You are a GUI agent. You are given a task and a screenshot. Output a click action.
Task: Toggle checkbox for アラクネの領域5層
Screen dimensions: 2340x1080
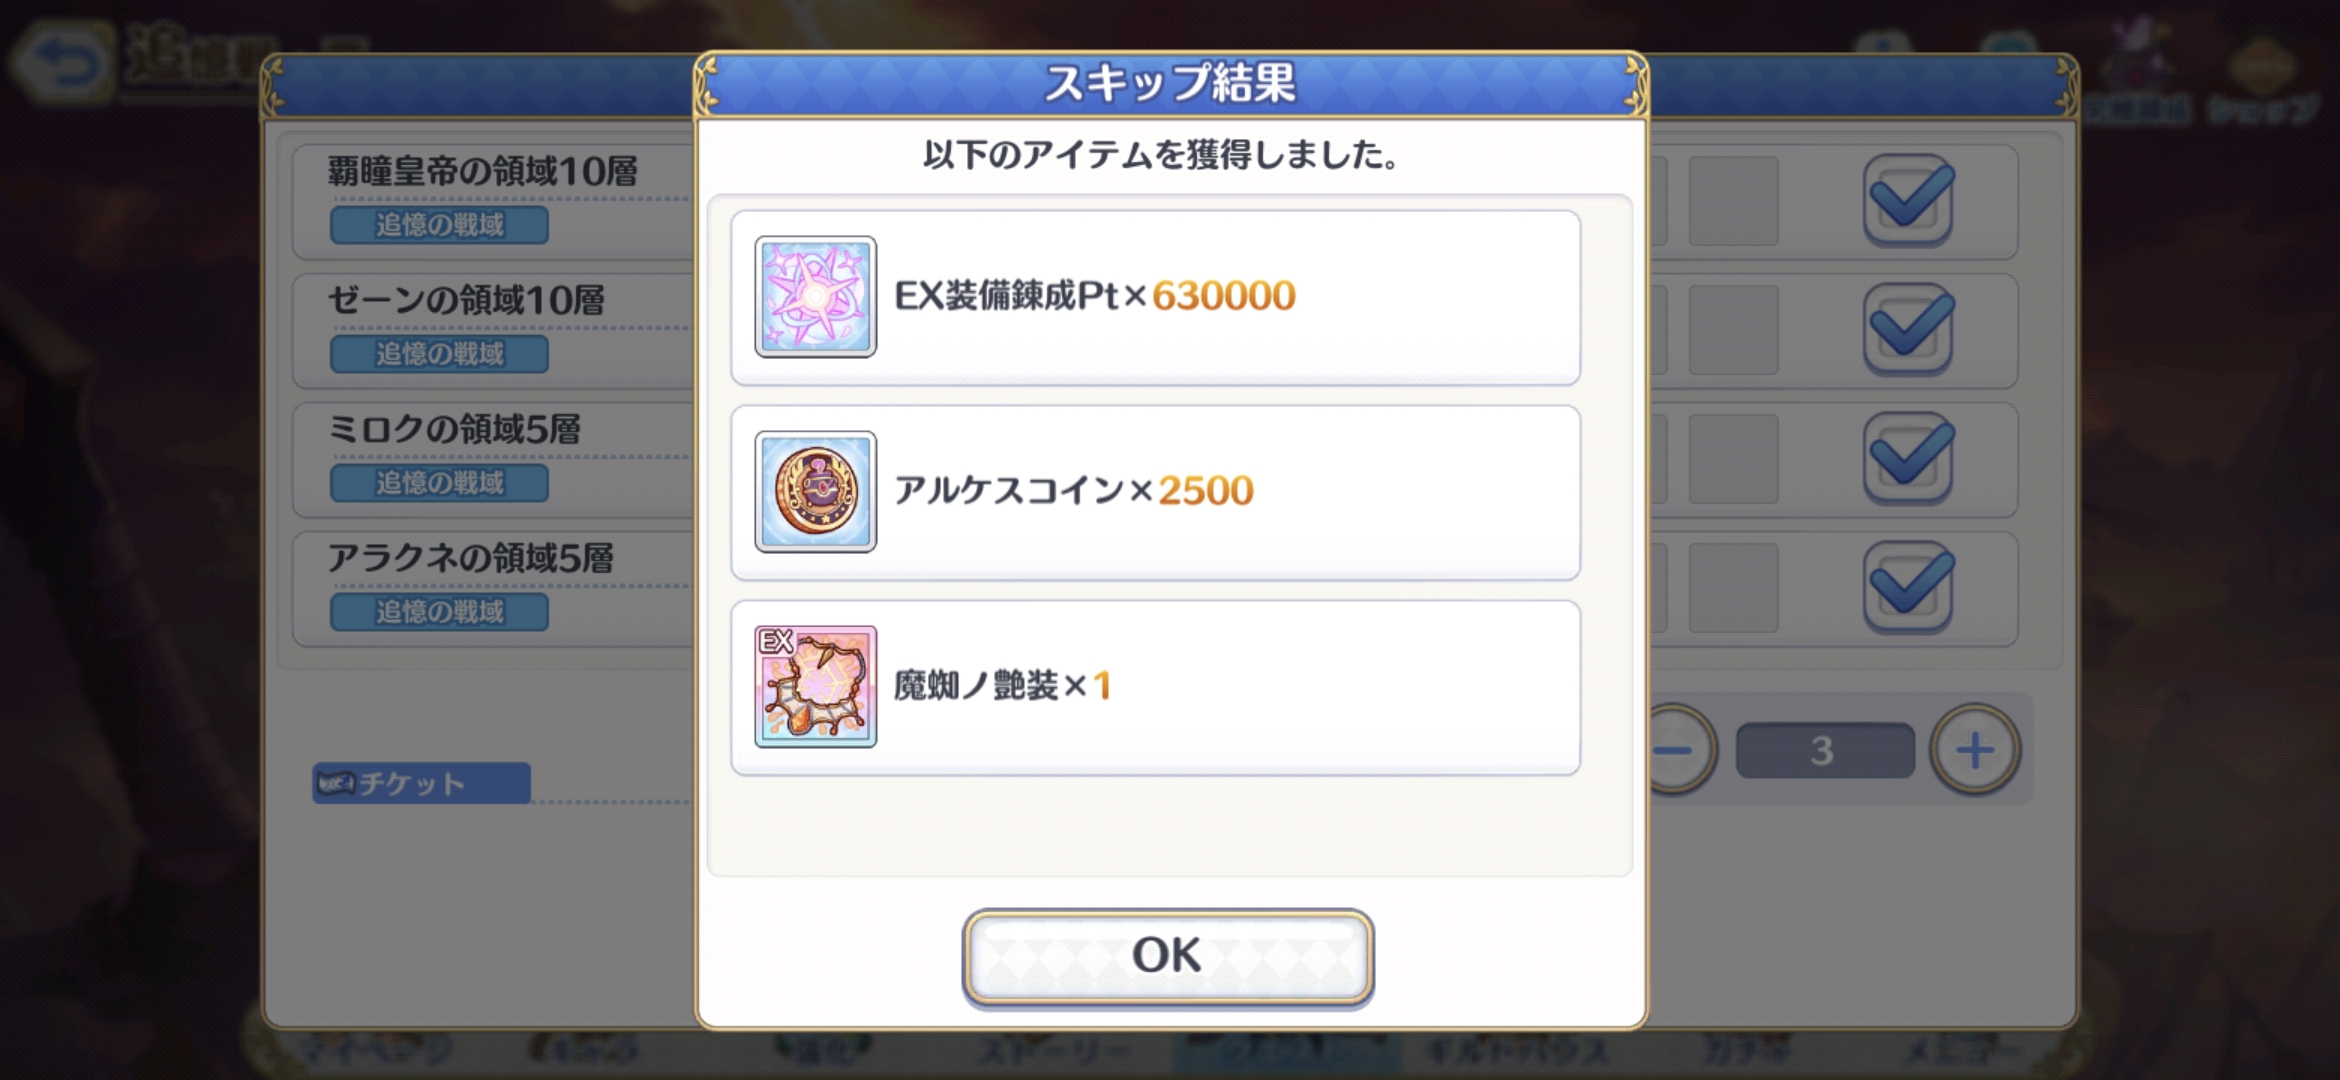[1908, 586]
